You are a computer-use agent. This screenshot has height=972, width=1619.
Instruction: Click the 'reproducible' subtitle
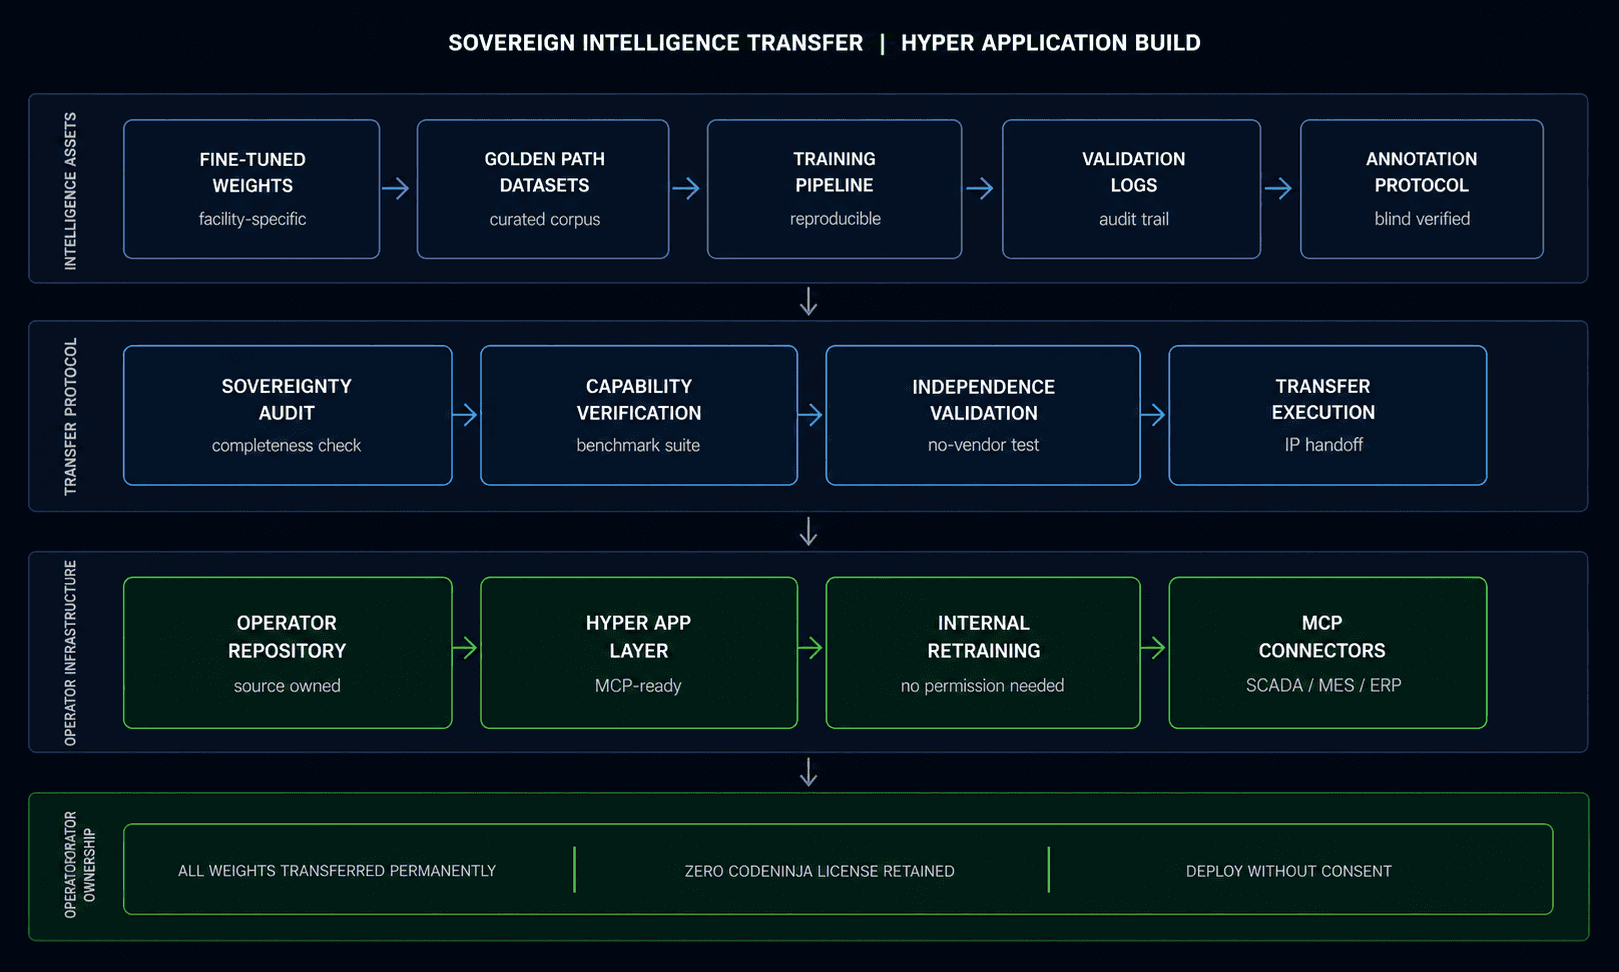835,219
